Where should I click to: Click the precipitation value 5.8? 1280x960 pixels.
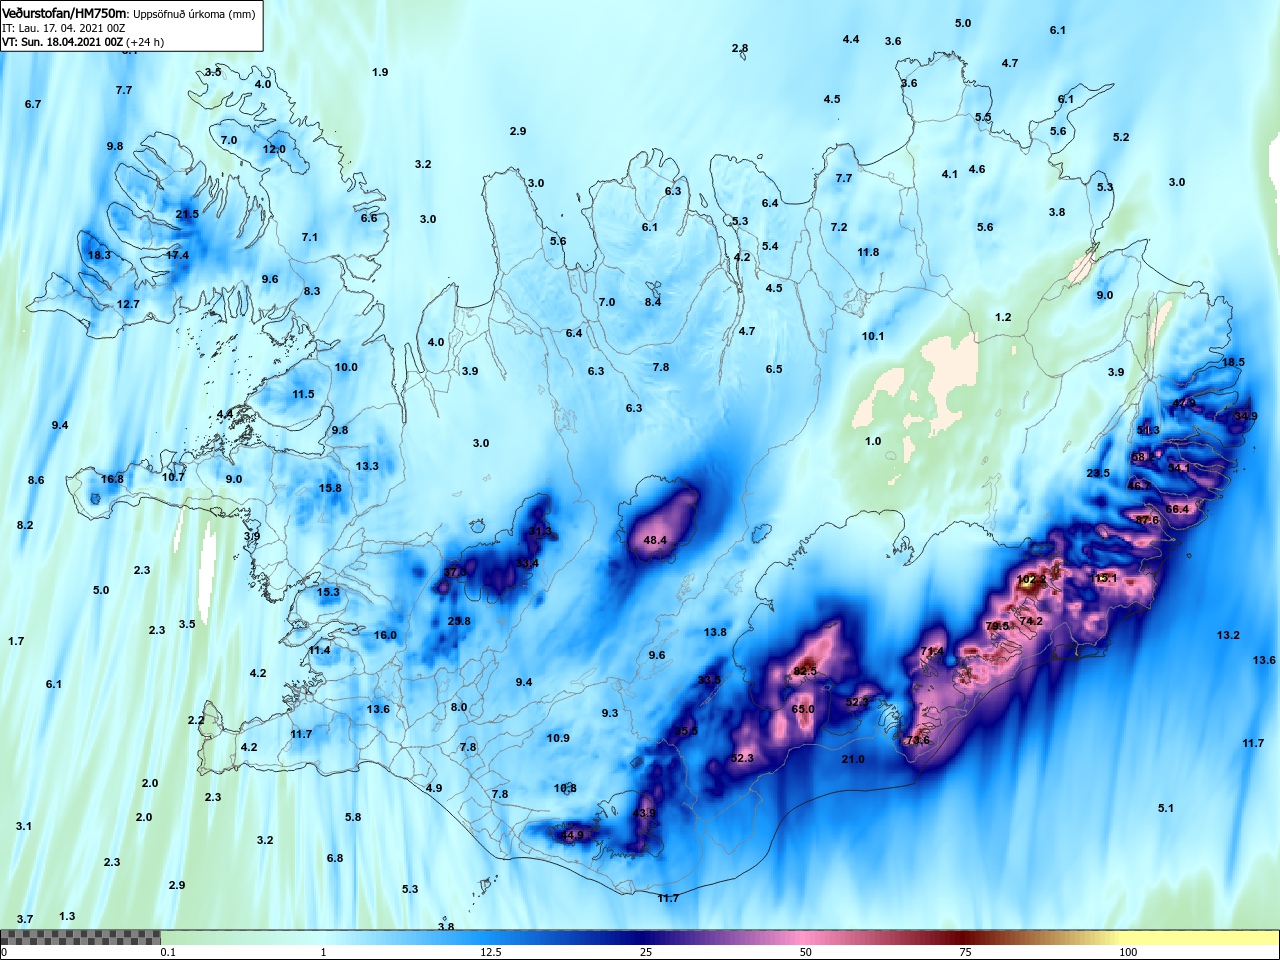tap(353, 817)
